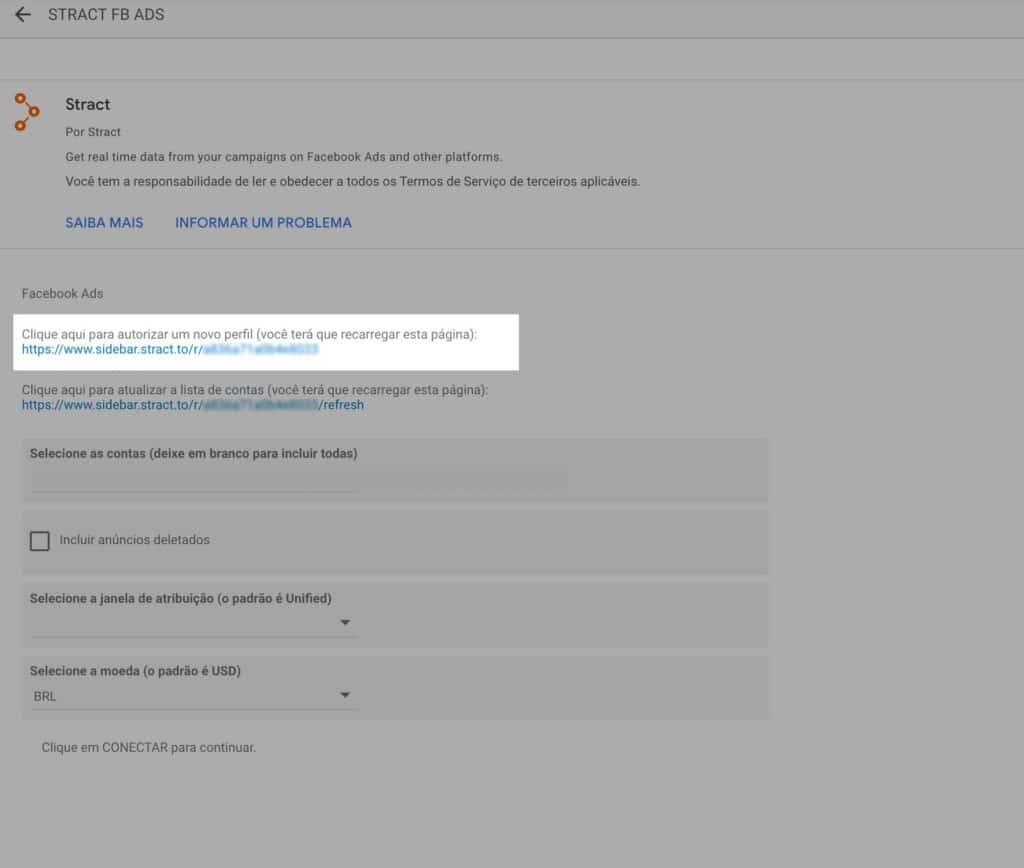Expand the janela de atribuição dropdown arrow
Screen dimensions: 1024x868
[345, 623]
